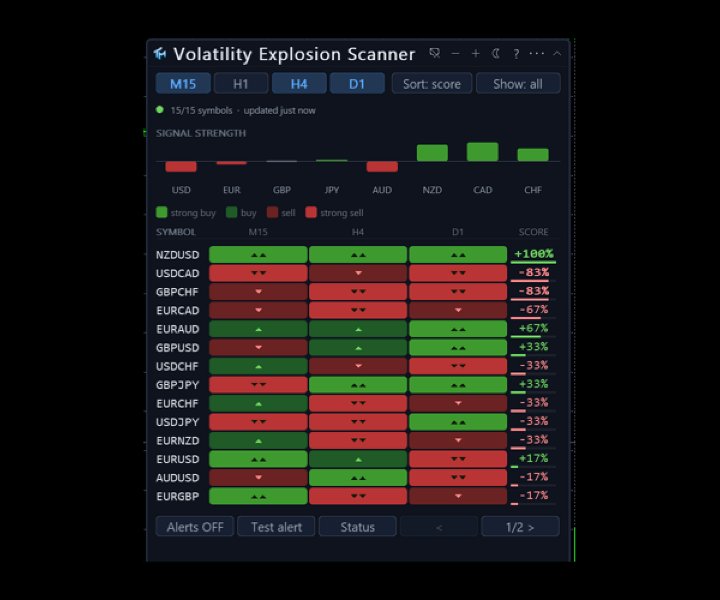Click GBPUSD H4 buy arrow cell

pos(358,348)
